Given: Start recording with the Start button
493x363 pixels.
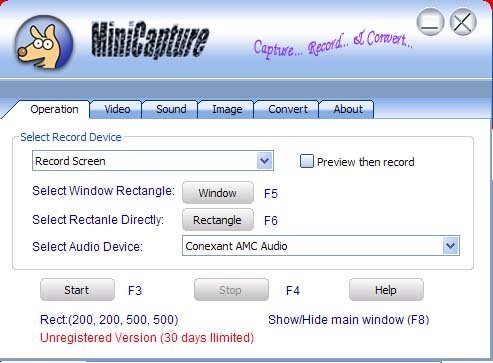Looking at the screenshot, I should (x=77, y=290).
